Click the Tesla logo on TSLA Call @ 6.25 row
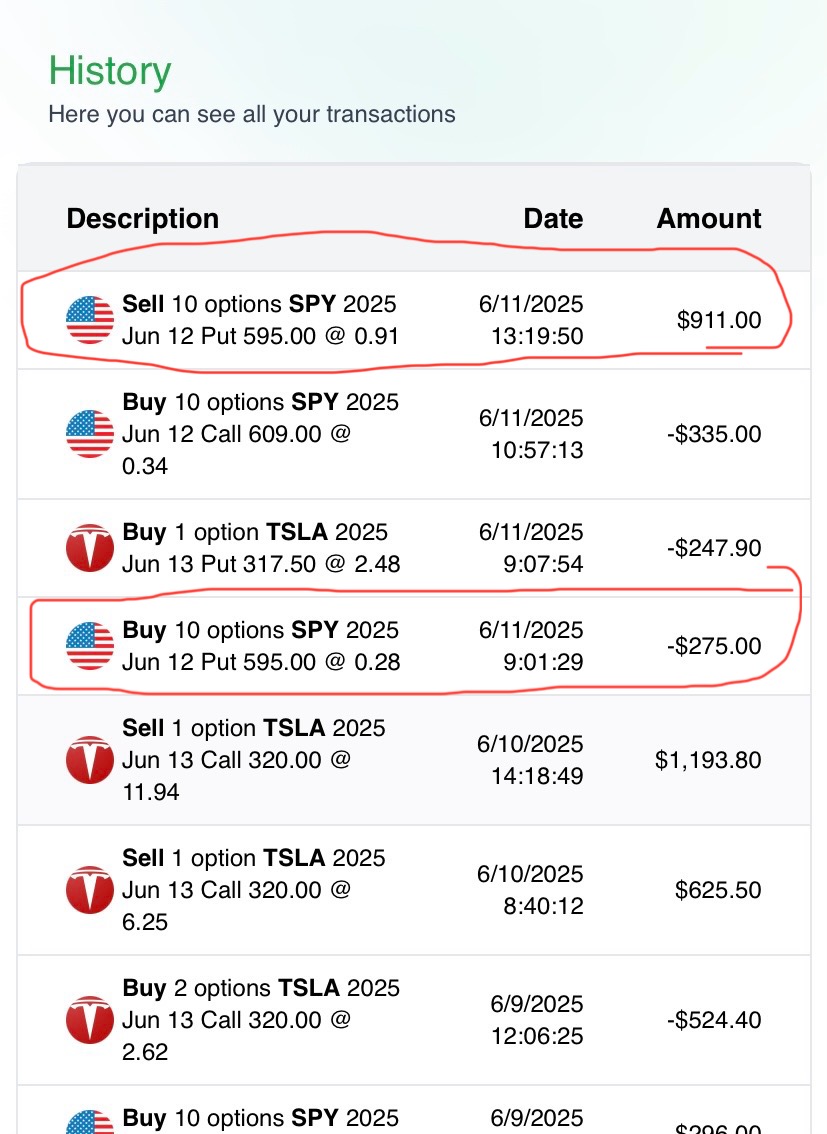 point(90,890)
